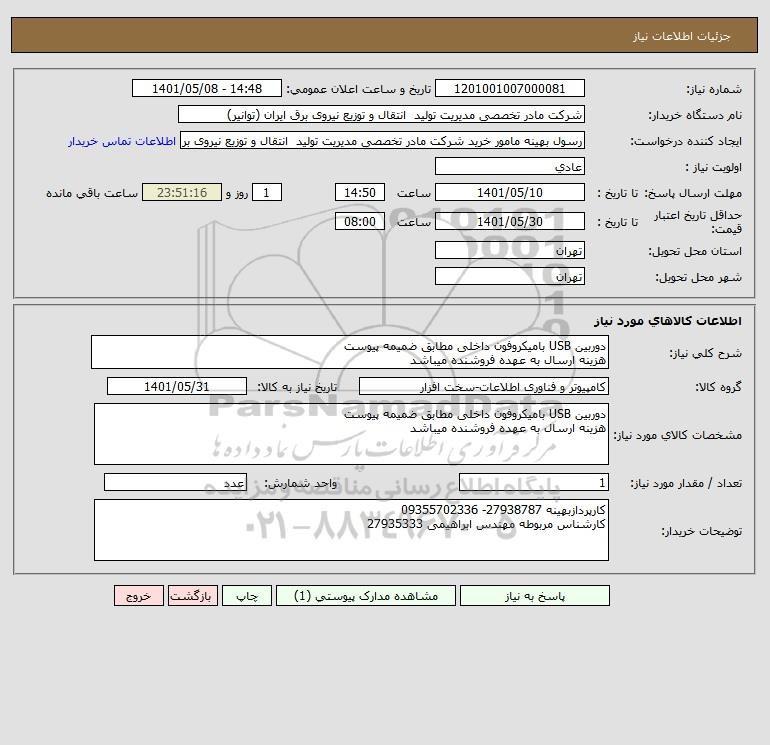The width and height of the screenshot is (770, 745).
Task: Click the general need description textbox
Action: pyautogui.click(x=350, y=352)
